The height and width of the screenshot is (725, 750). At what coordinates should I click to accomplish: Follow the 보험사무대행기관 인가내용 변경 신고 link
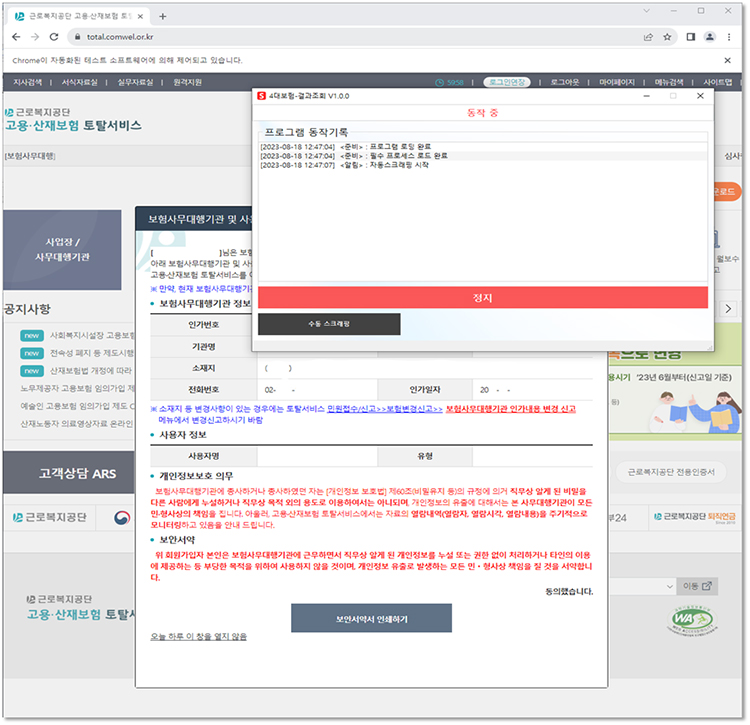pyautogui.click(x=510, y=409)
